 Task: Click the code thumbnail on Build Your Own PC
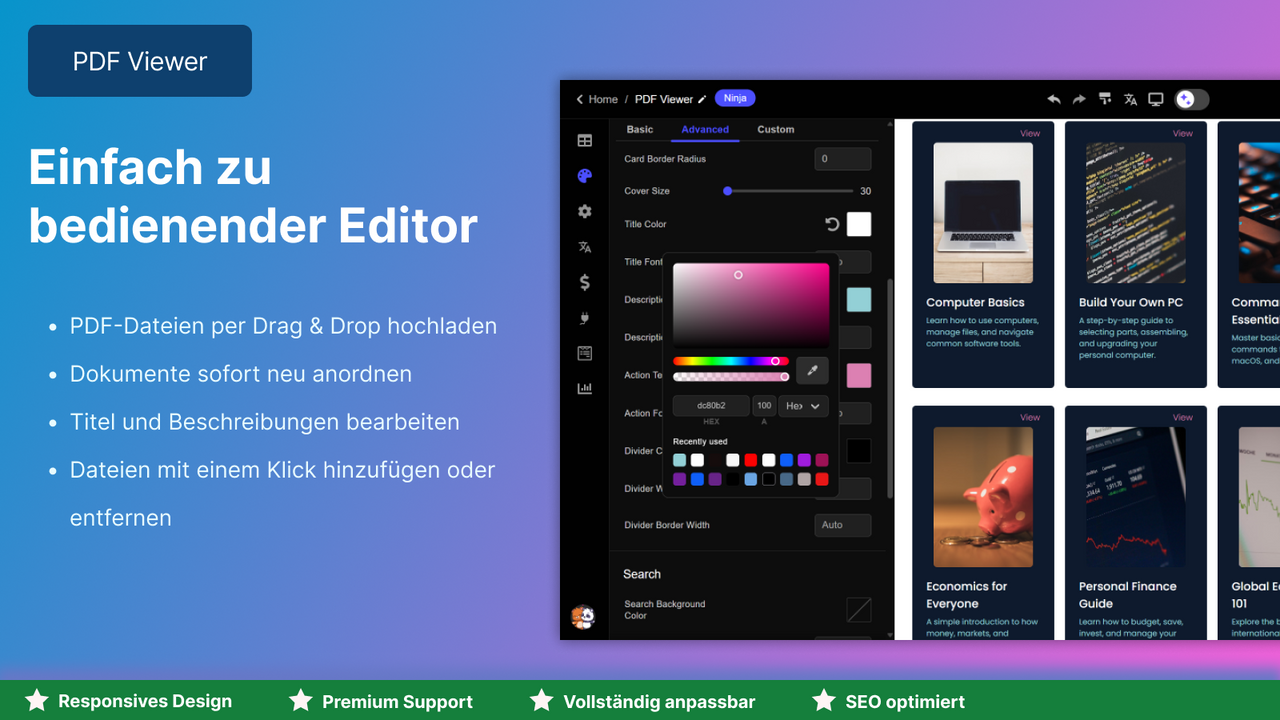(x=1136, y=213)
